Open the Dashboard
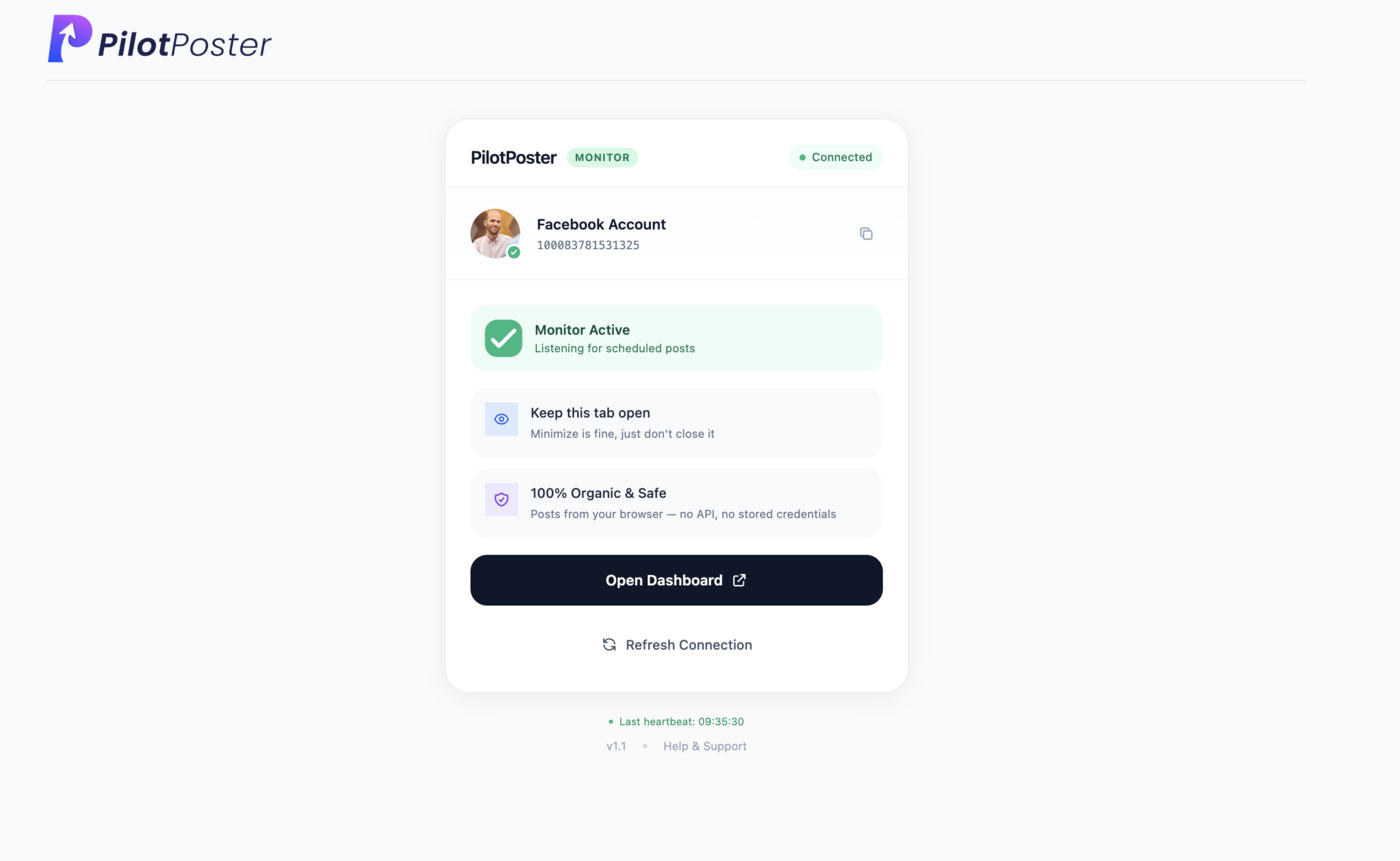Image resolution: width=1400 pixels, height=861 pixels. coord(677,580)
